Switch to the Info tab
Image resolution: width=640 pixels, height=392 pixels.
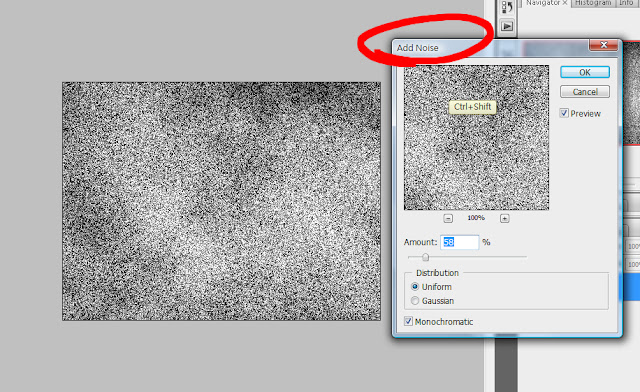626,3
